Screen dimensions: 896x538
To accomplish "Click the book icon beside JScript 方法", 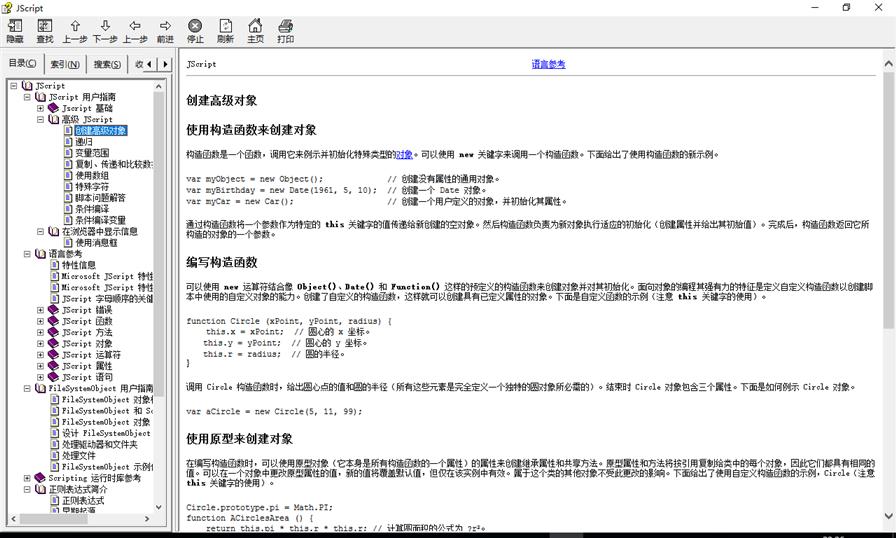I will (x=54, y=332).
